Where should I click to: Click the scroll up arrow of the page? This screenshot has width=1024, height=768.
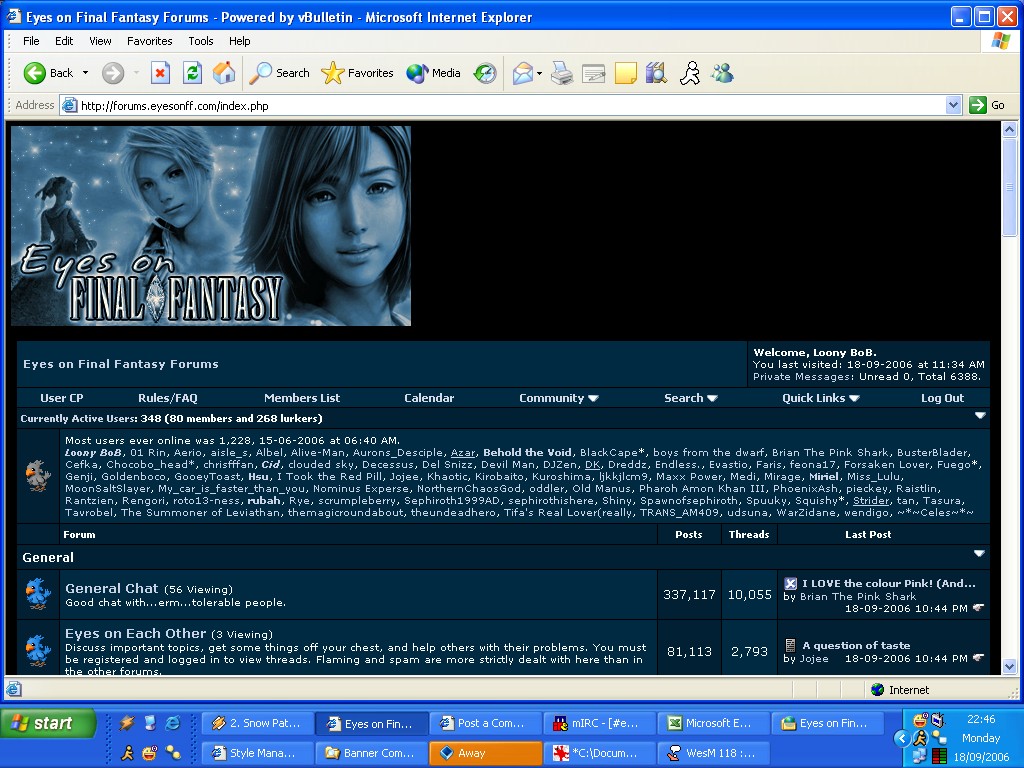click(x=1010, y=129)
